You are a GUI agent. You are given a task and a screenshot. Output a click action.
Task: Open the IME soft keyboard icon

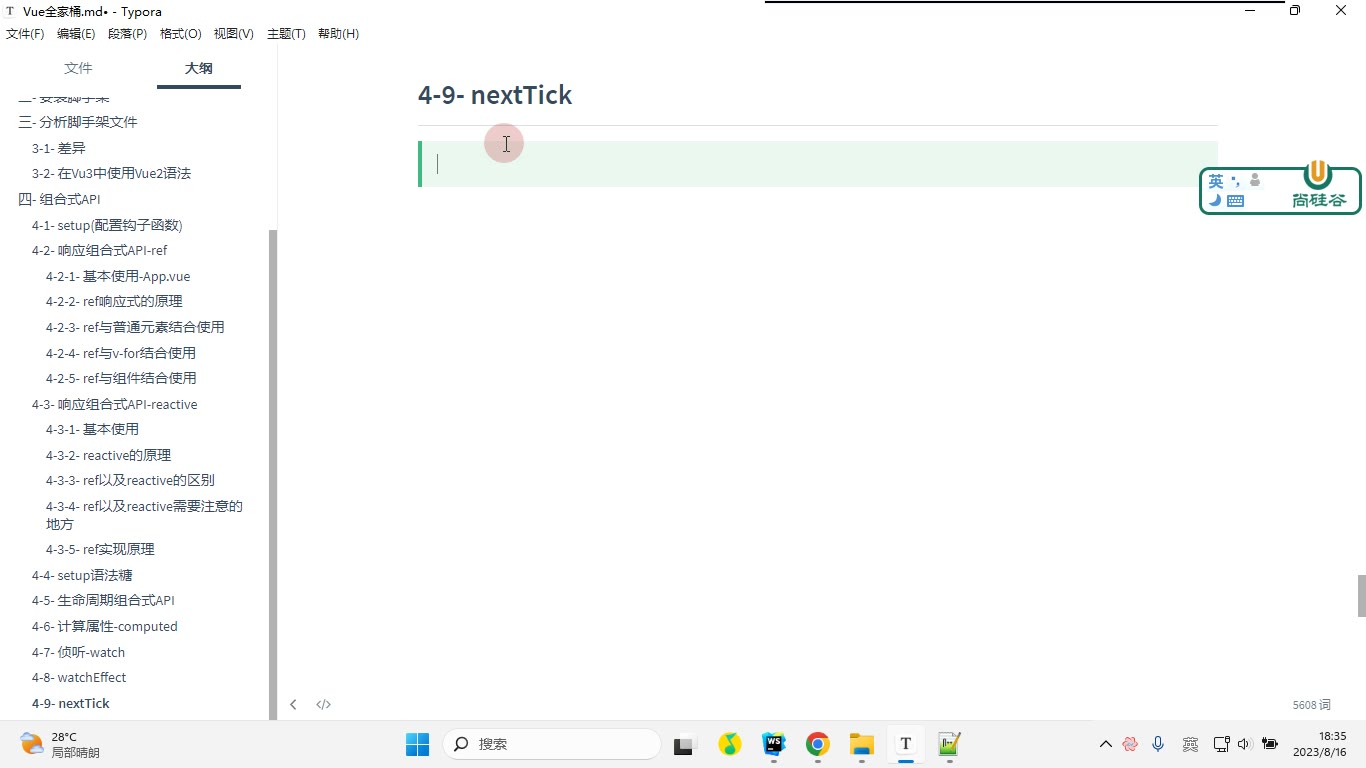point(1235,200)
